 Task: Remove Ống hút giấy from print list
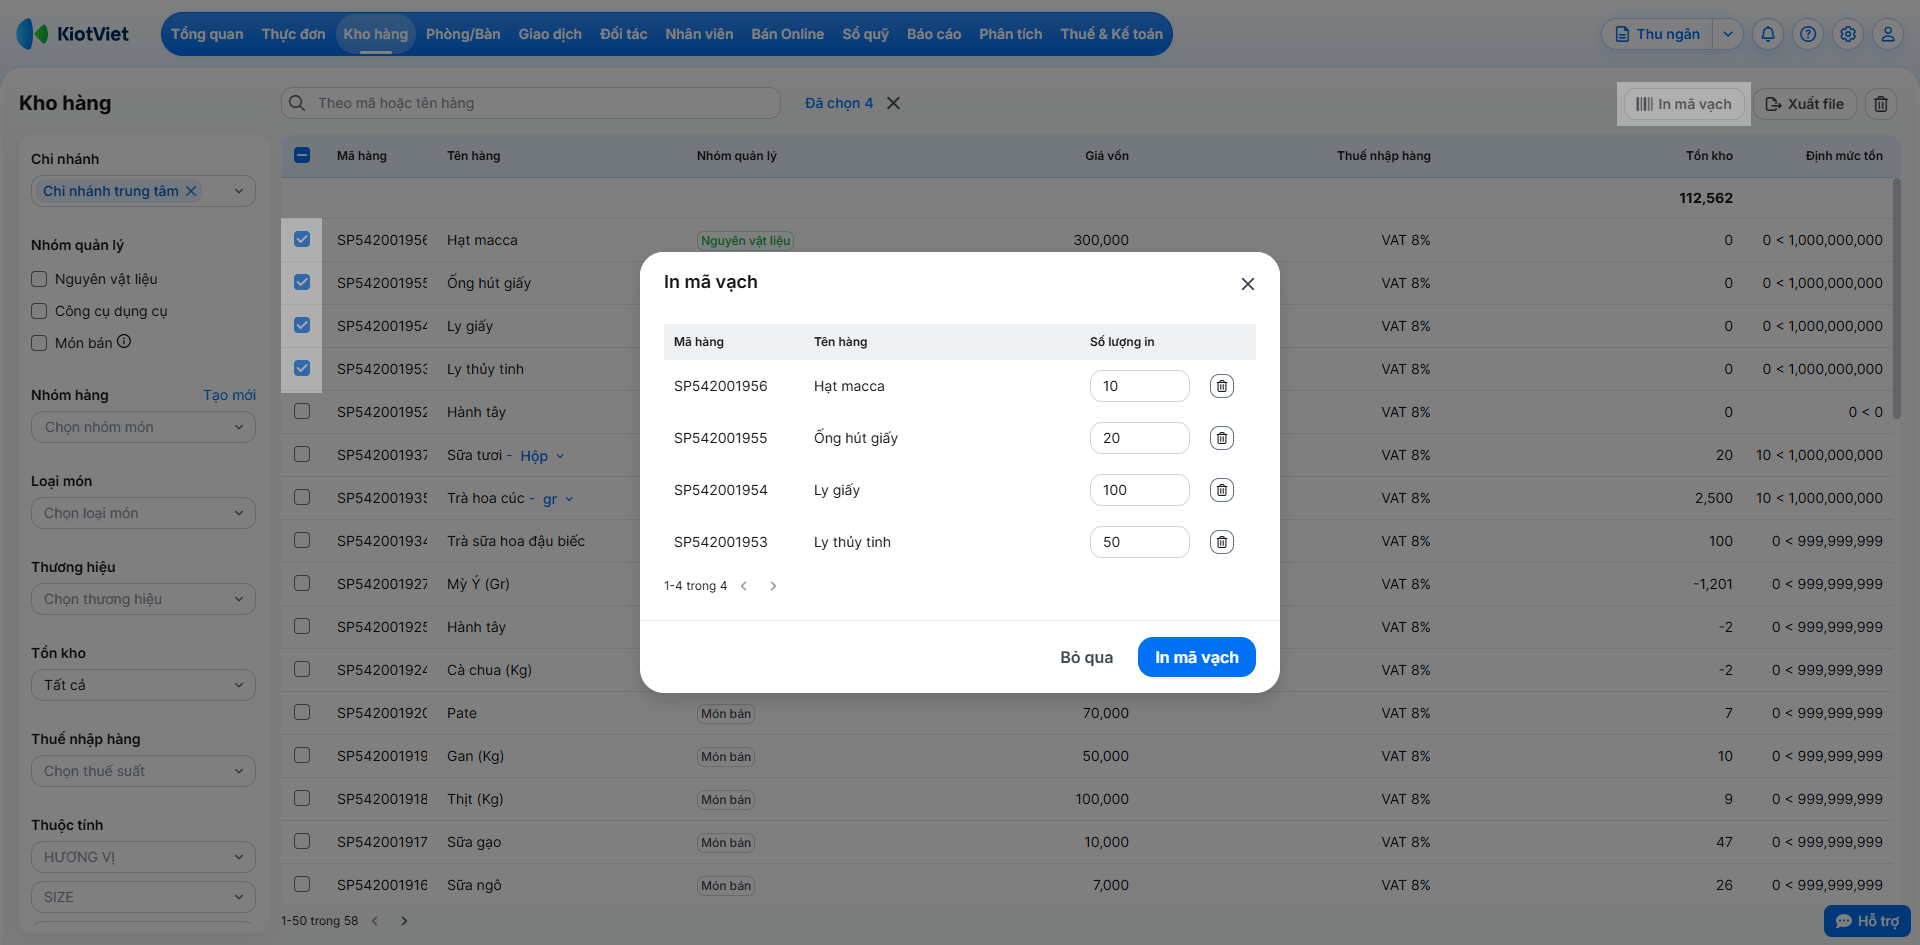pyautogui.click(x=1221, y=438)
